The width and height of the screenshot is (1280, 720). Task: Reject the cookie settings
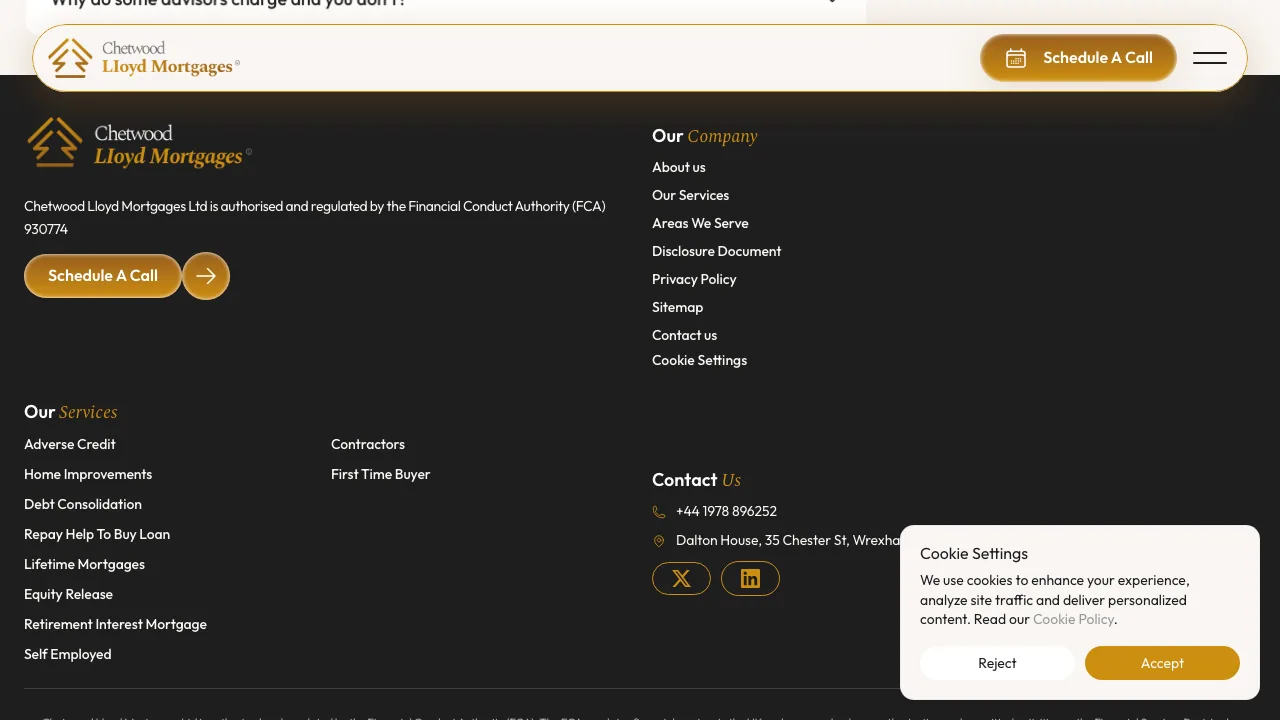click(997, 662)
